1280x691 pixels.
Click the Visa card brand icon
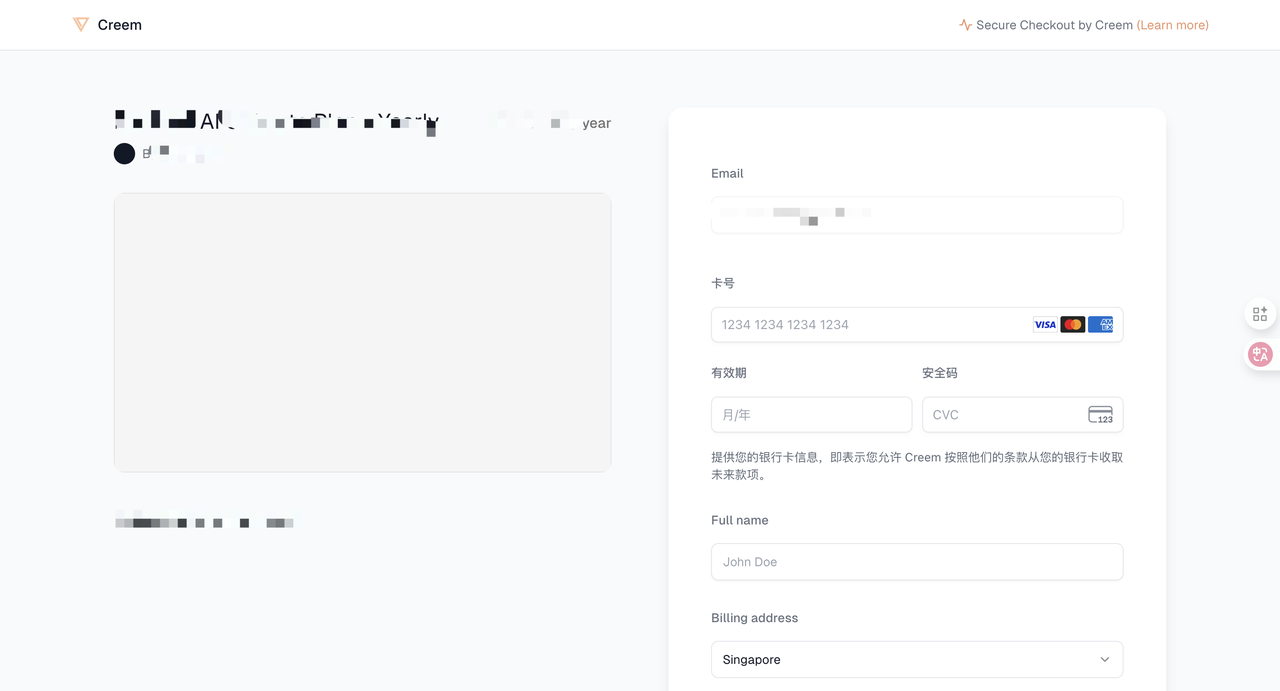pos(1045,324)
